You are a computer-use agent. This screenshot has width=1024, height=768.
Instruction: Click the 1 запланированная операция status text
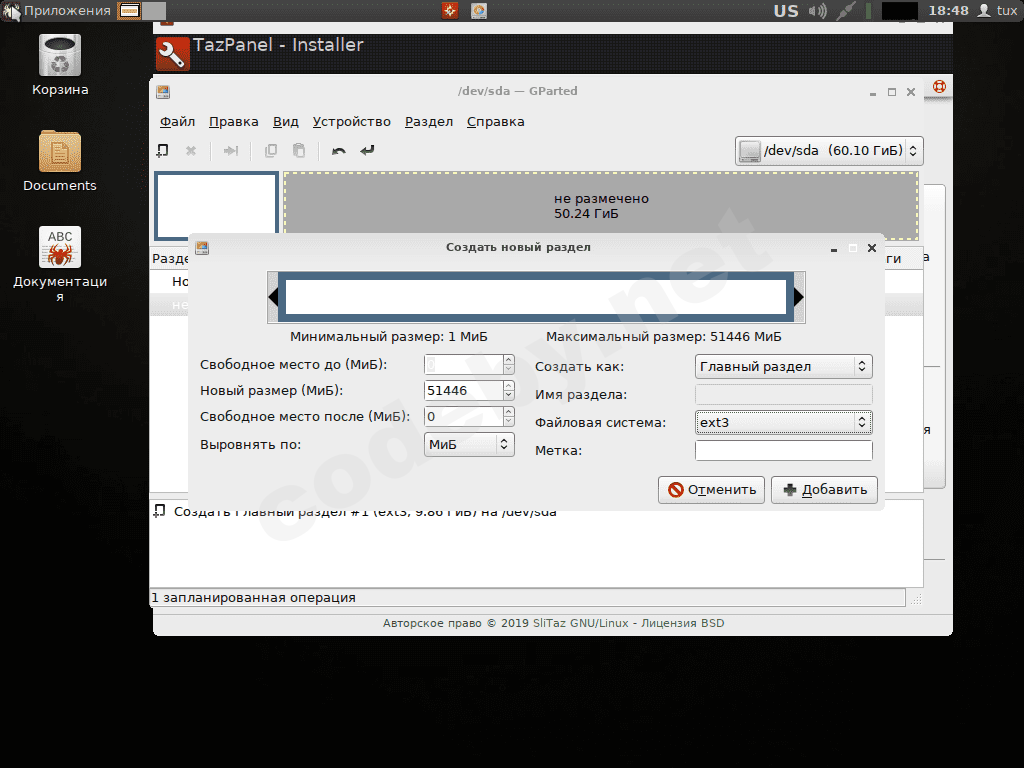(253, 598)
